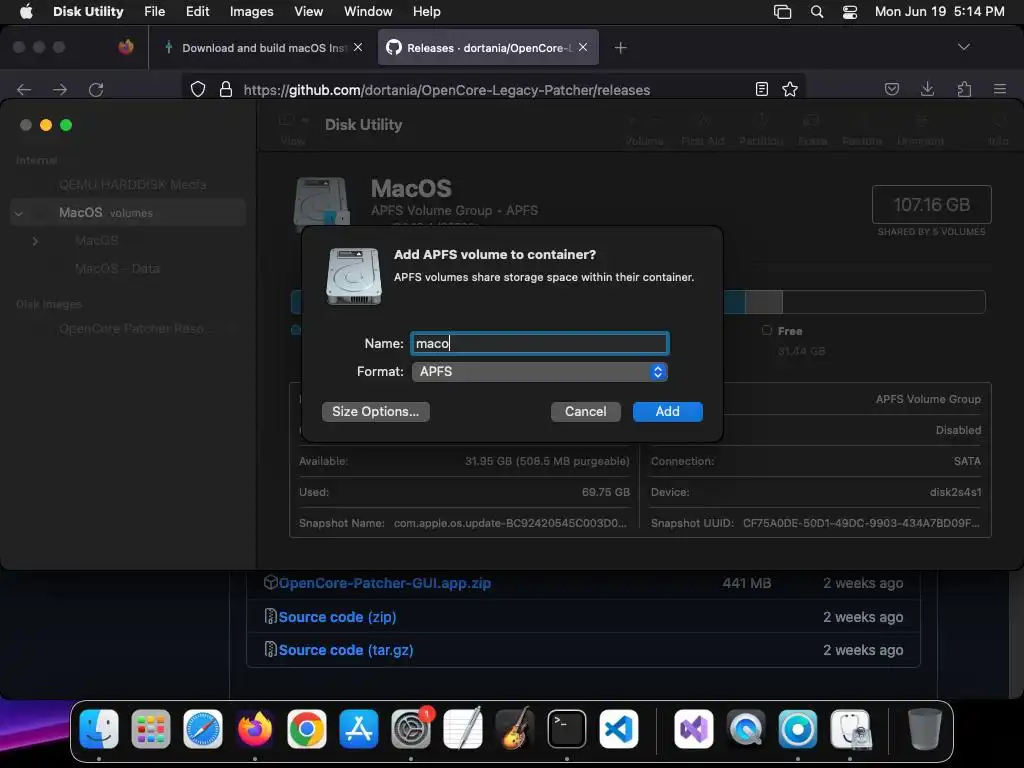
Task: Open Control Center in menu bar
Action: pyautogui.click(x=850, y=12)
